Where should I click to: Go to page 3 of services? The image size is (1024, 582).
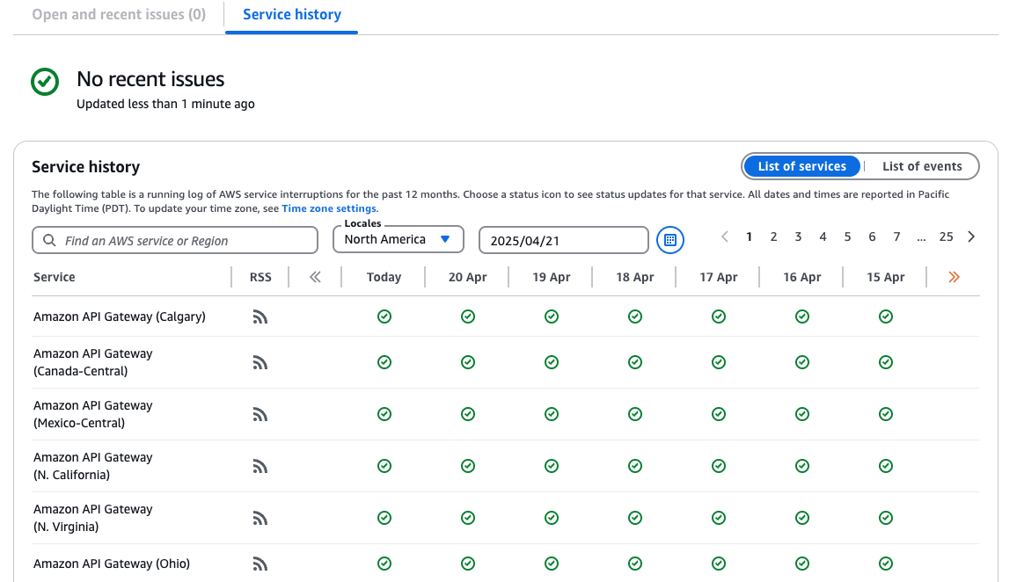click(798, 237)
